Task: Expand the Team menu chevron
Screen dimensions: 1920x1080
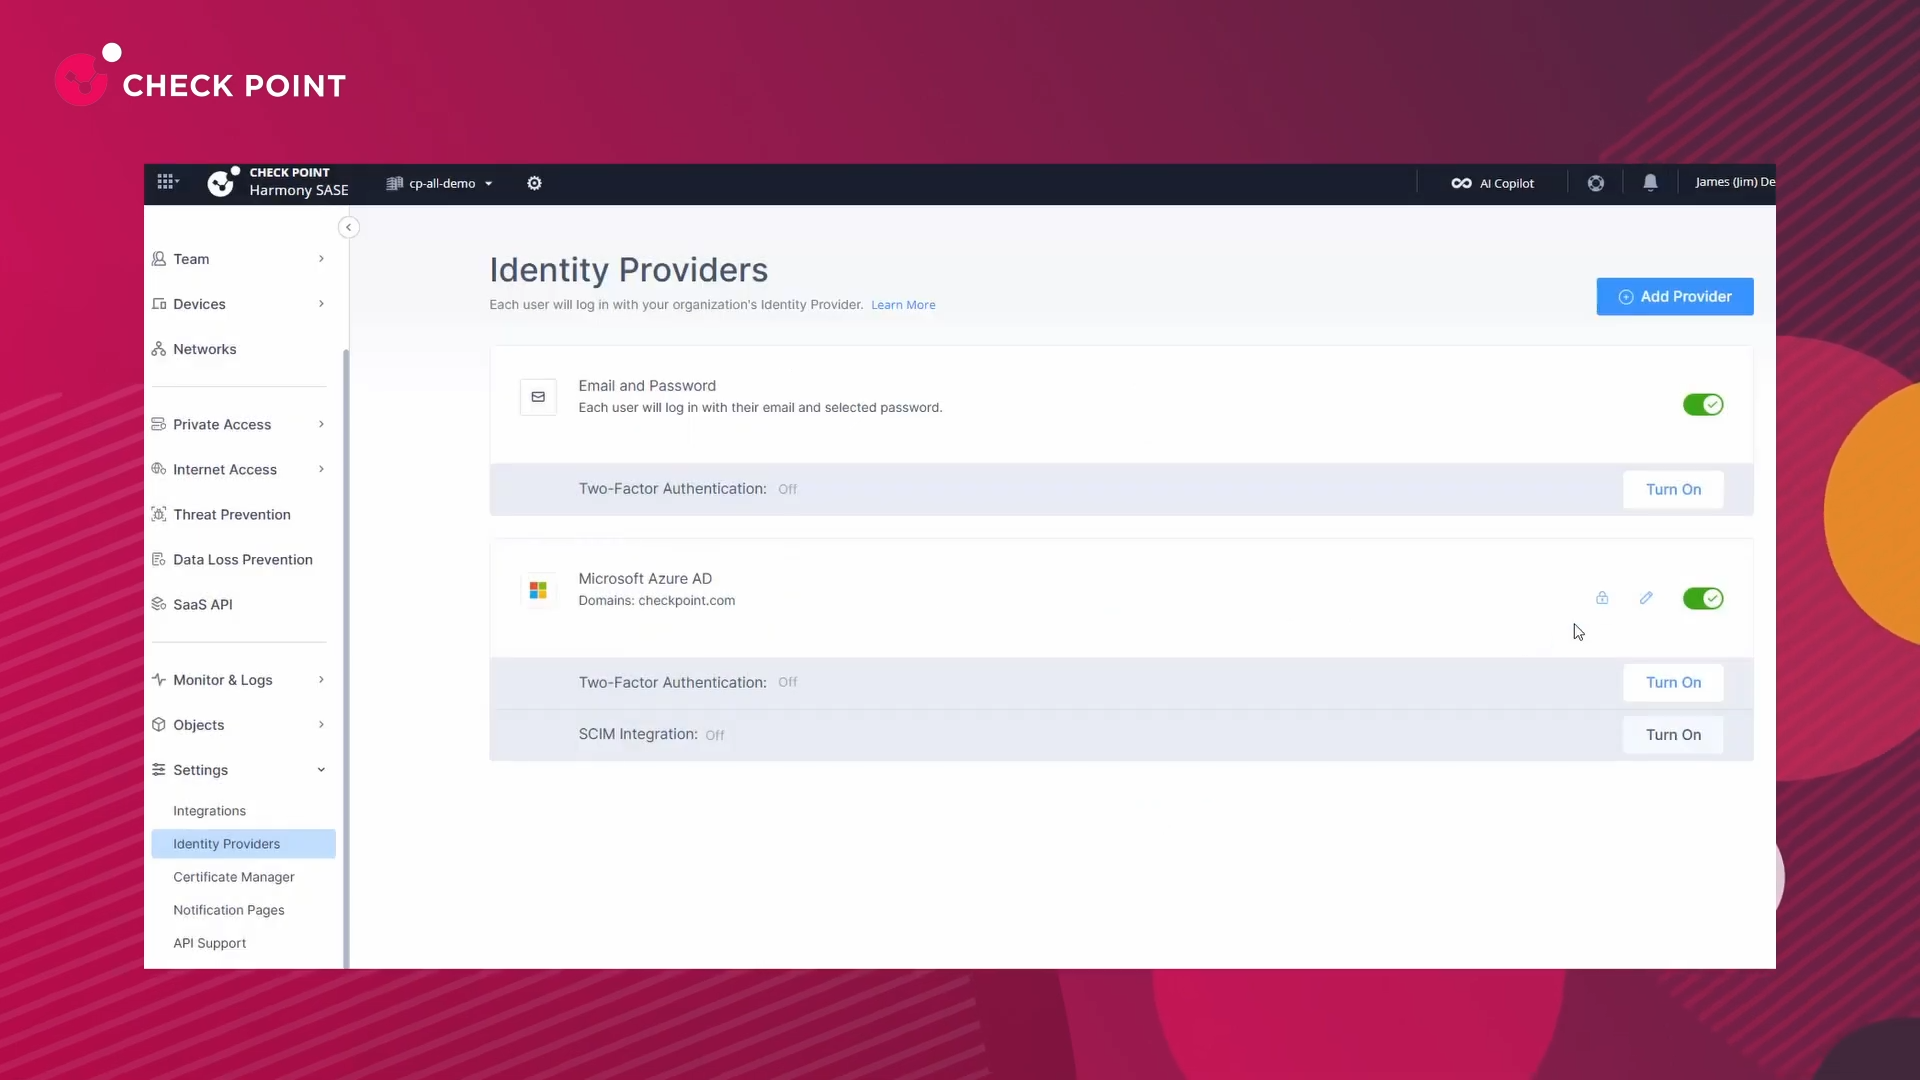Action: [x=321, y=259]
